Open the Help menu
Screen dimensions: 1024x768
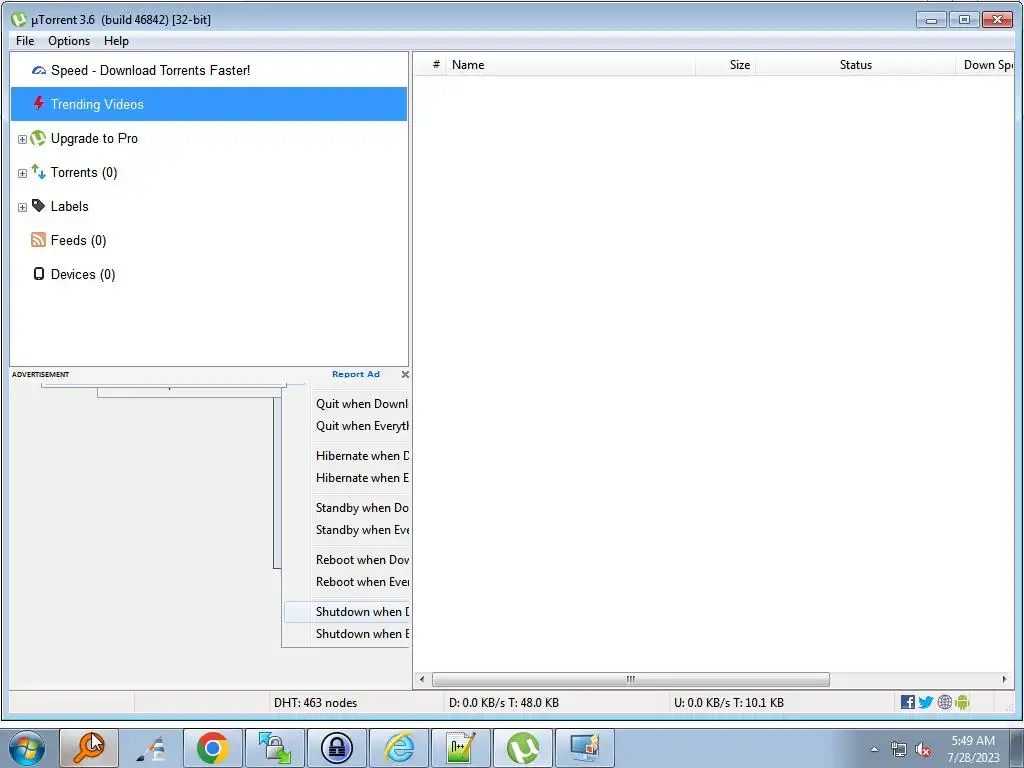point(116,40)
